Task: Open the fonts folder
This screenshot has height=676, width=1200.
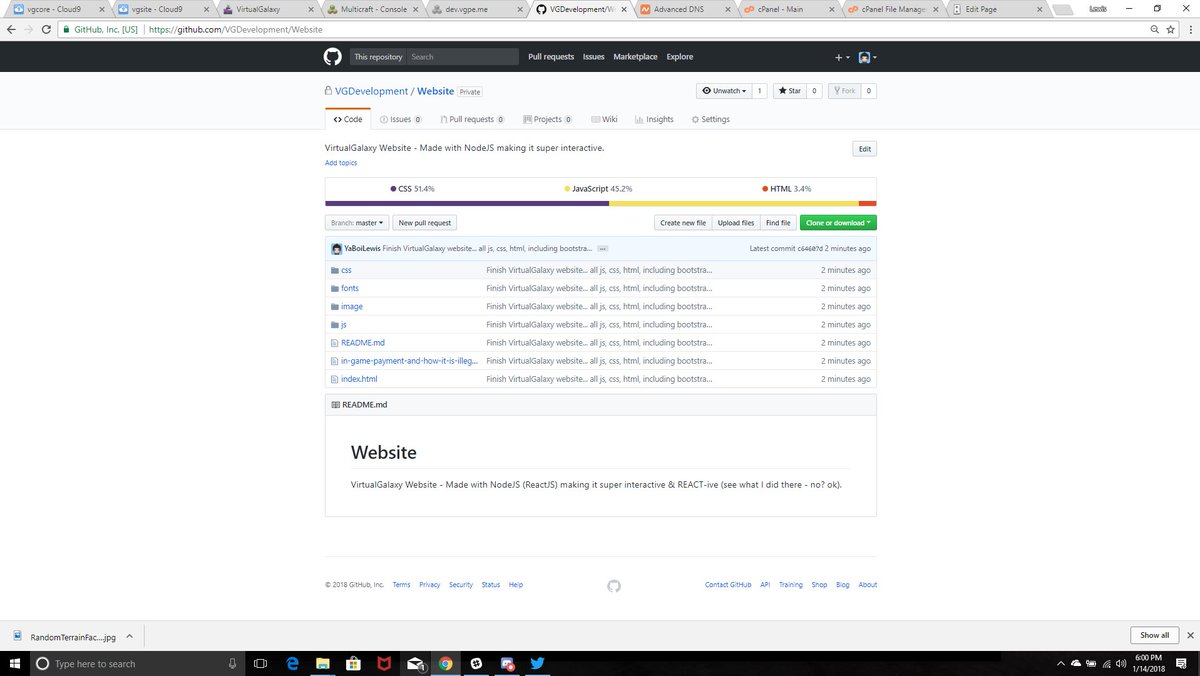Action: 350,288
